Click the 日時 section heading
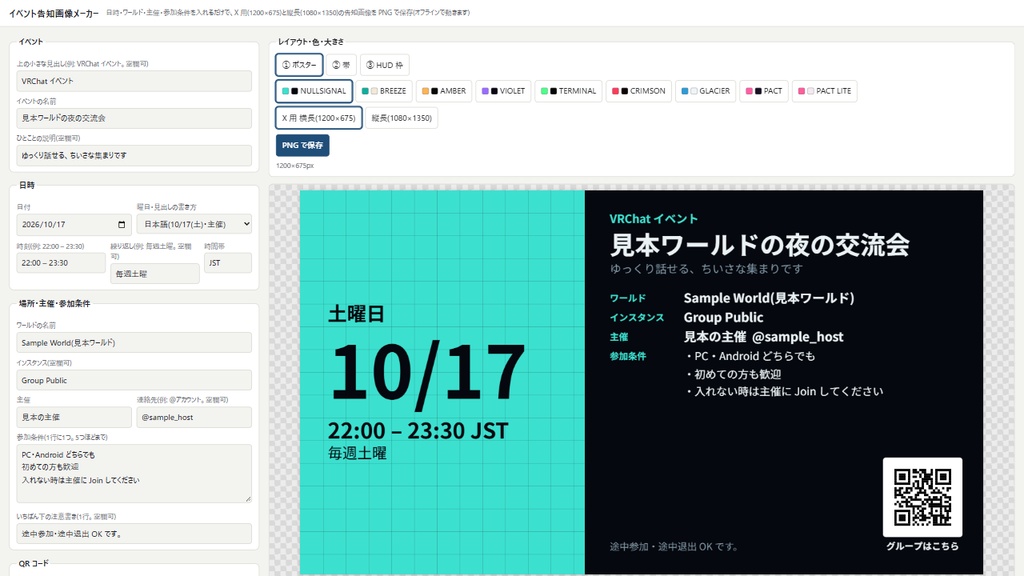Screen dimensions: 1024x576 click(27, 185)
